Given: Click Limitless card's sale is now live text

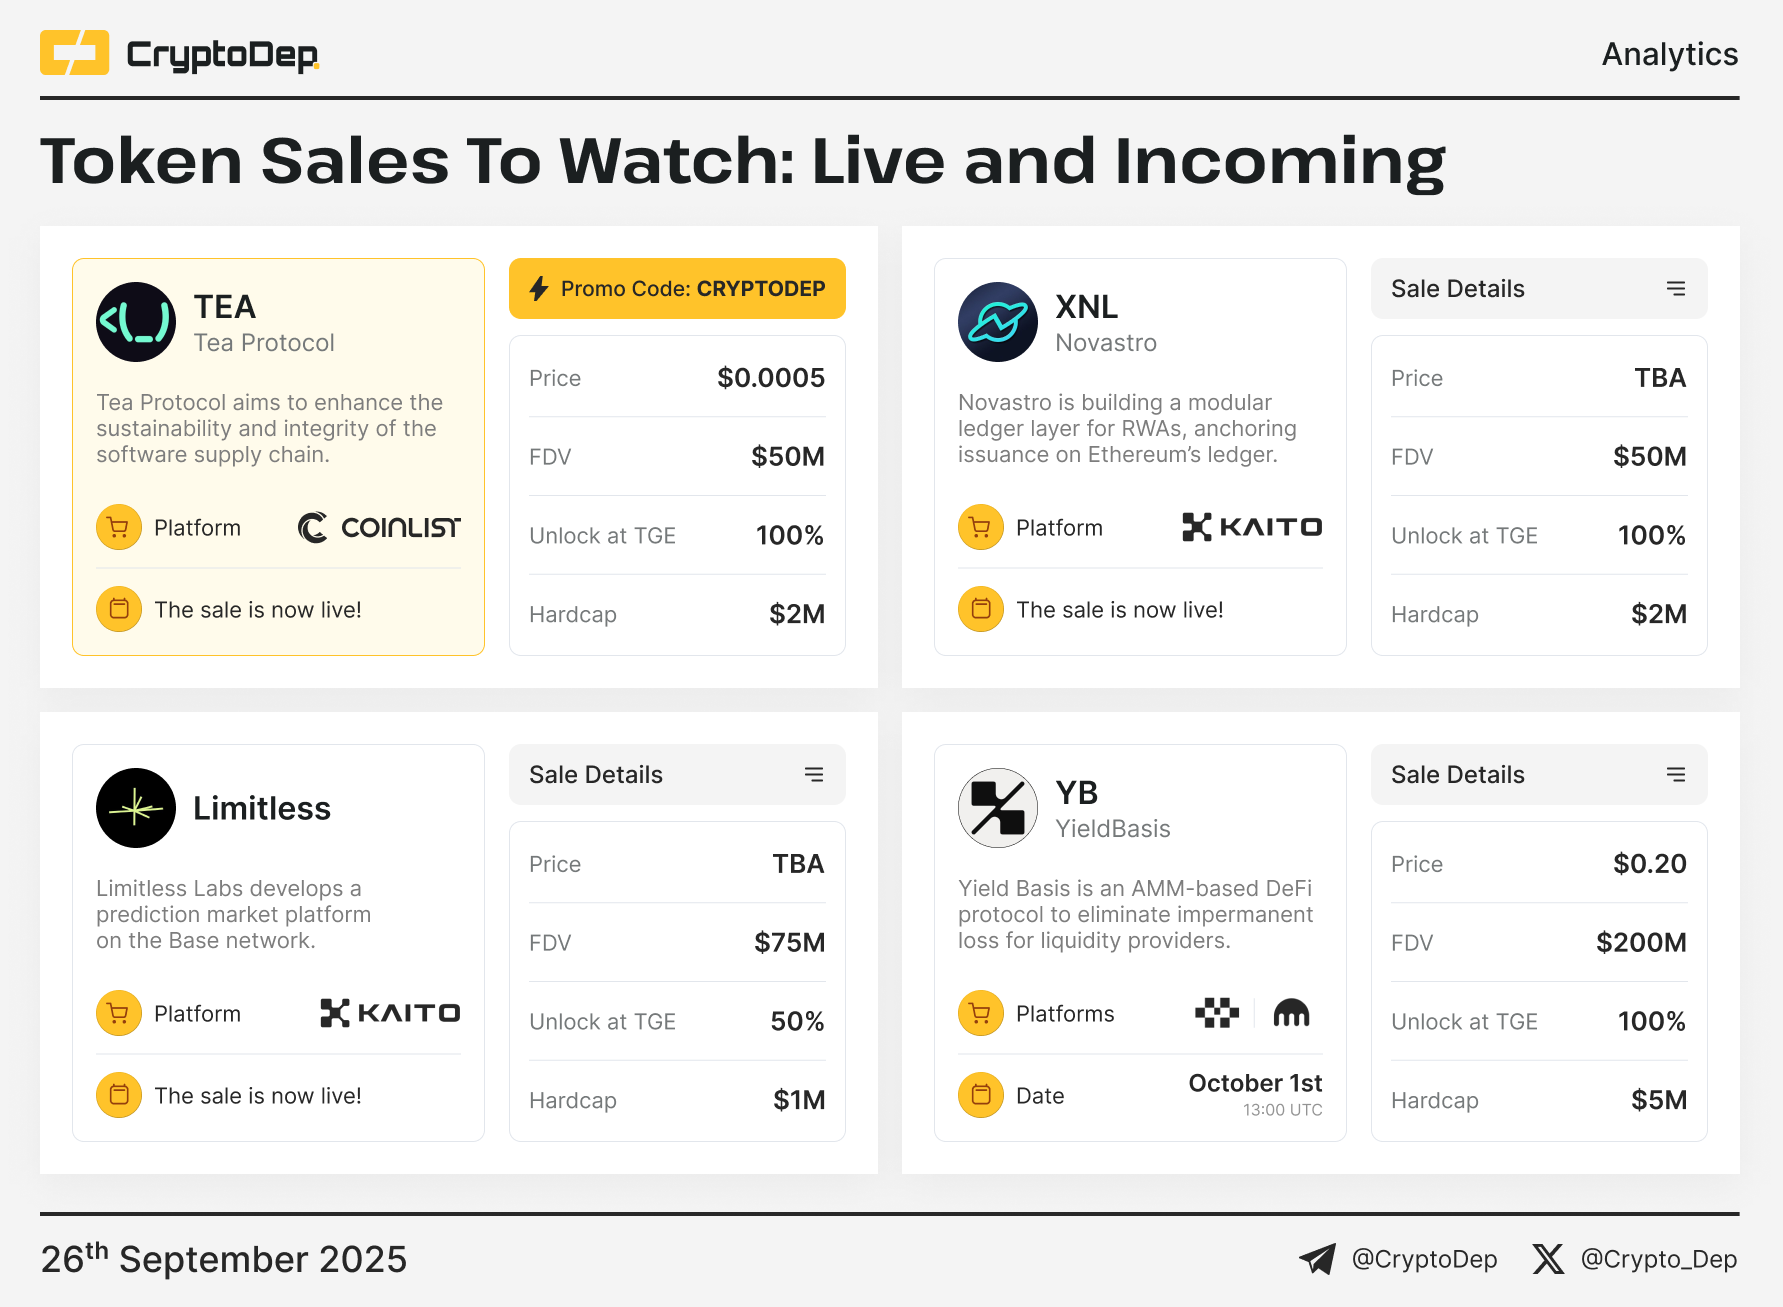Looking at the screenshot, I should [258, 1096].
